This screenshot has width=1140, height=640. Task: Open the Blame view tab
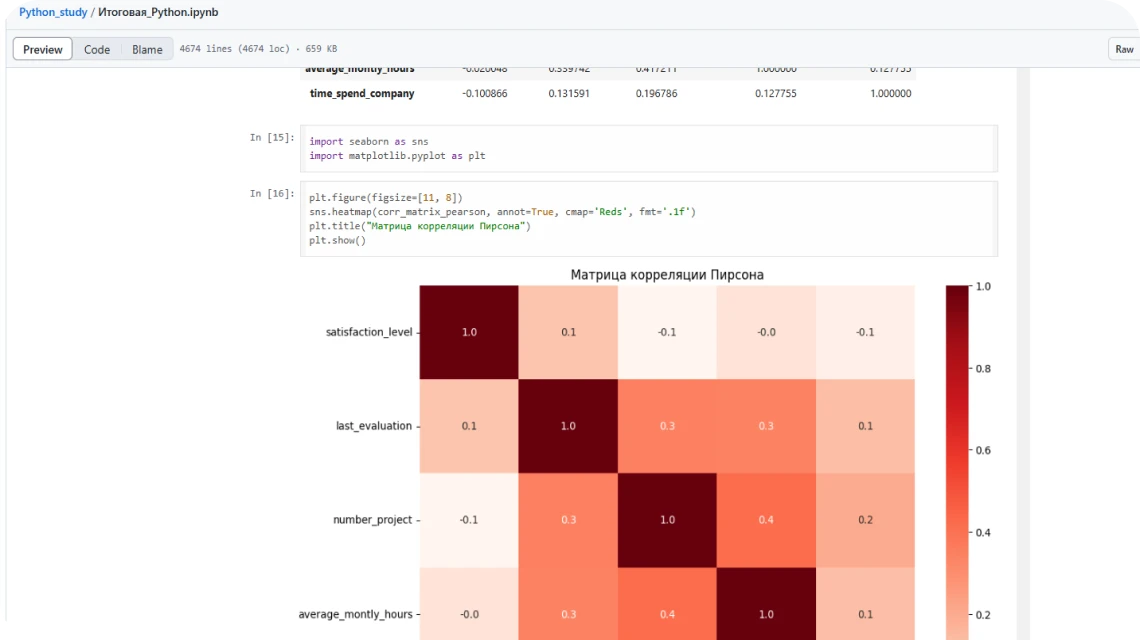[x=147, y=49]
